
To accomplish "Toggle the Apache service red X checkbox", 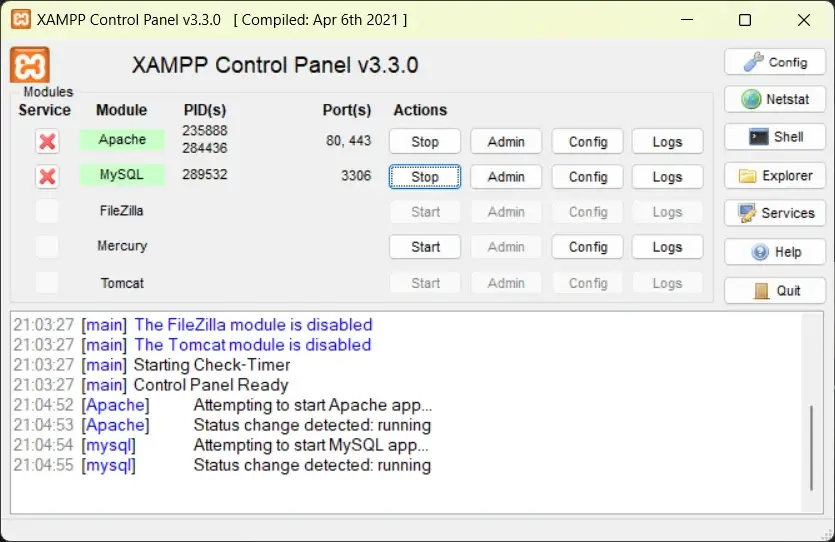I will (47, 141).
